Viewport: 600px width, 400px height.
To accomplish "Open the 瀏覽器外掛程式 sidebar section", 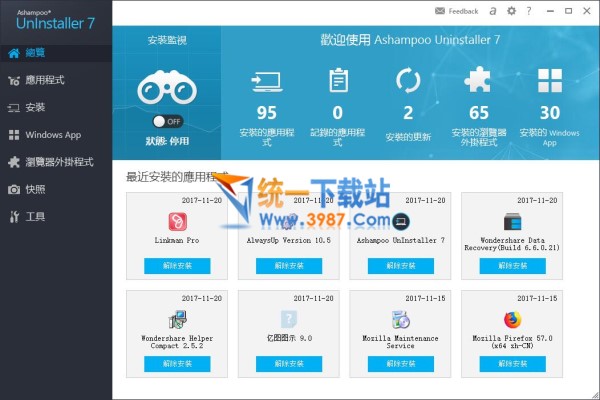I will (56, 162).
